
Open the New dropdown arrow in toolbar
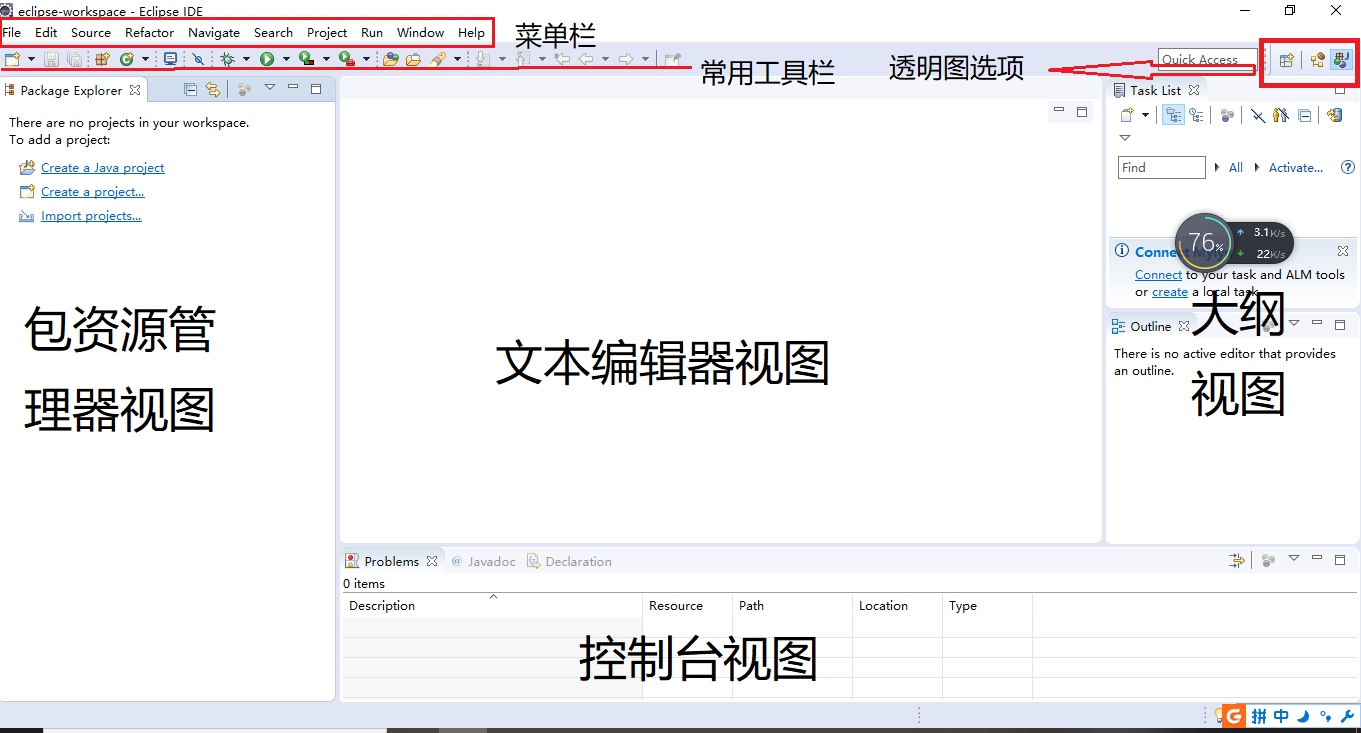click(x=31, y=59)
